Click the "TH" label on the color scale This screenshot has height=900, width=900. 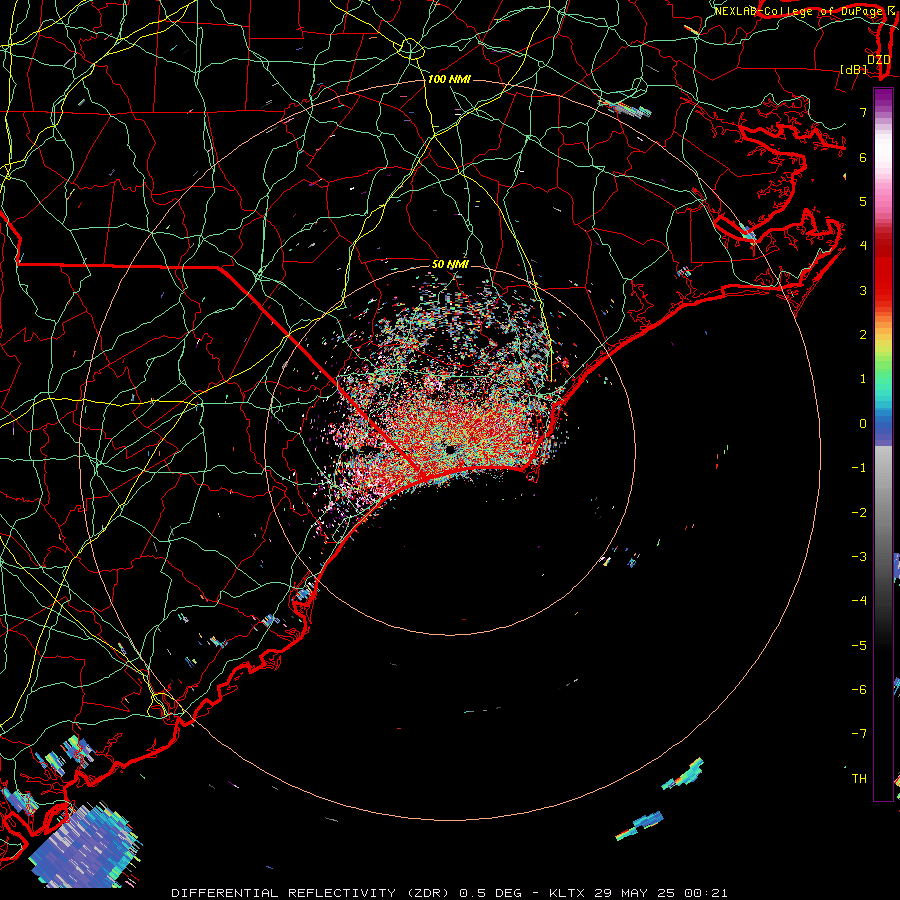(x=859, y=779)
